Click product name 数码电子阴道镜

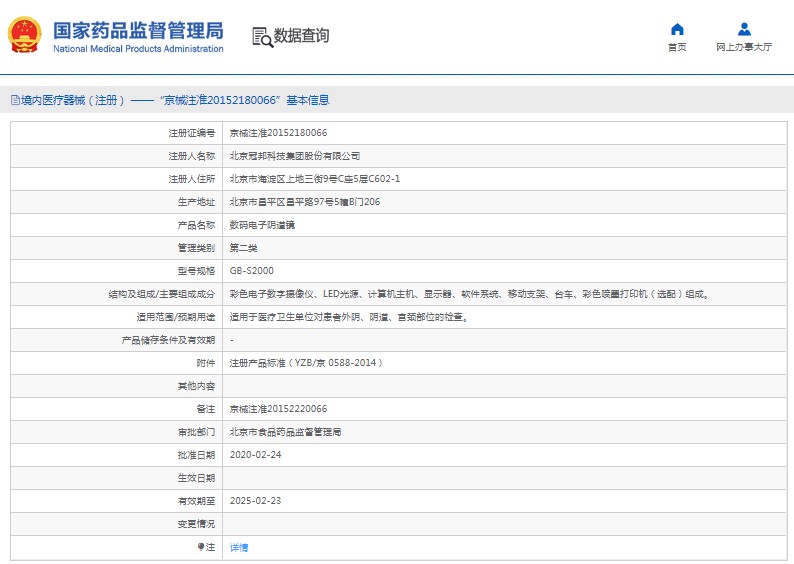[262, 225]
